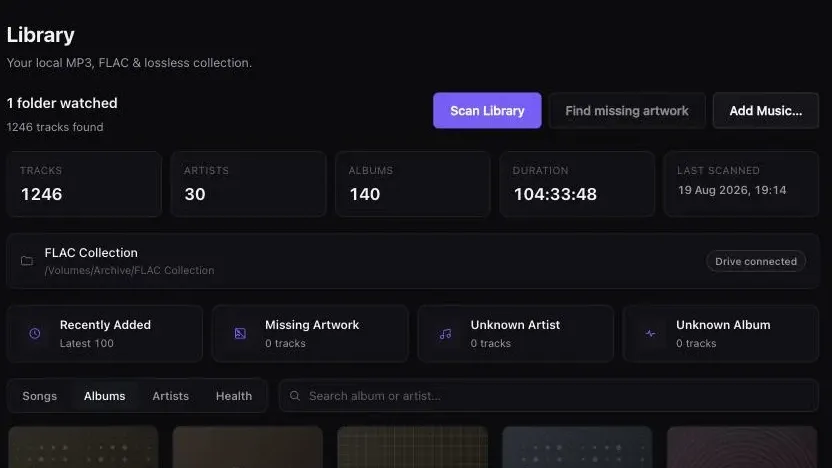
Task: Open the first album cover thumbnail
Action: click(x=83, y=447)
